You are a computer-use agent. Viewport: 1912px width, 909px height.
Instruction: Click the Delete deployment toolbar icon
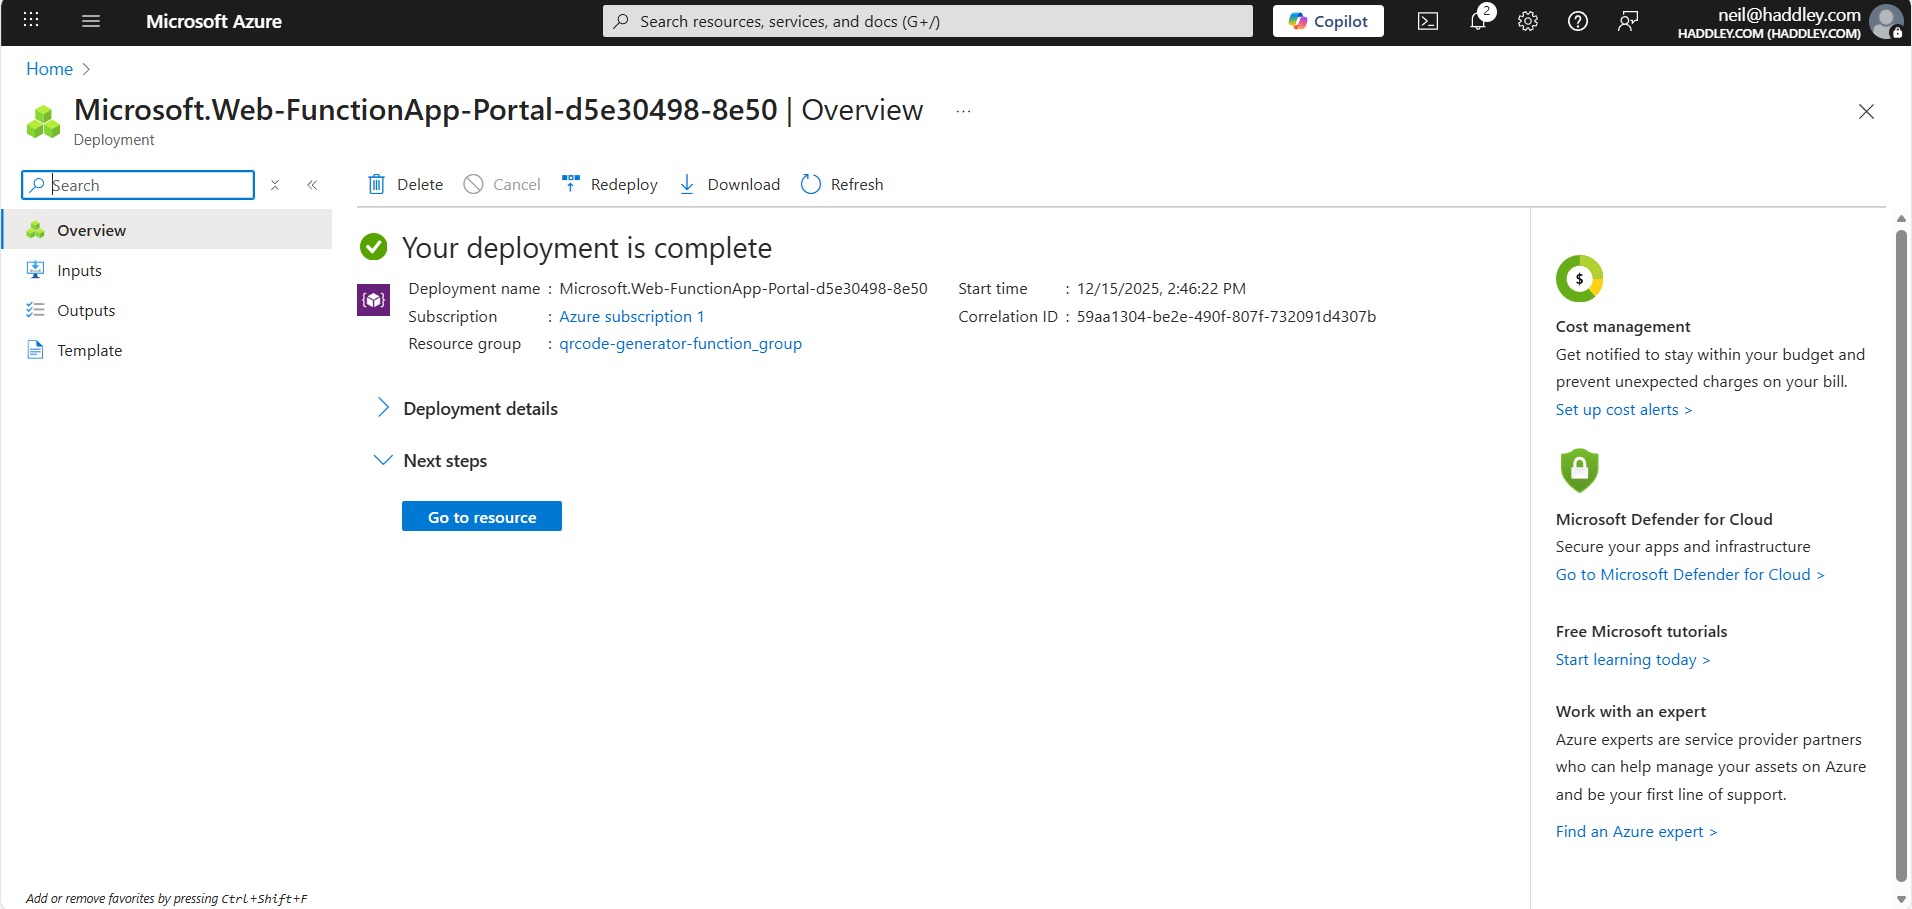[x=404, y=184]
